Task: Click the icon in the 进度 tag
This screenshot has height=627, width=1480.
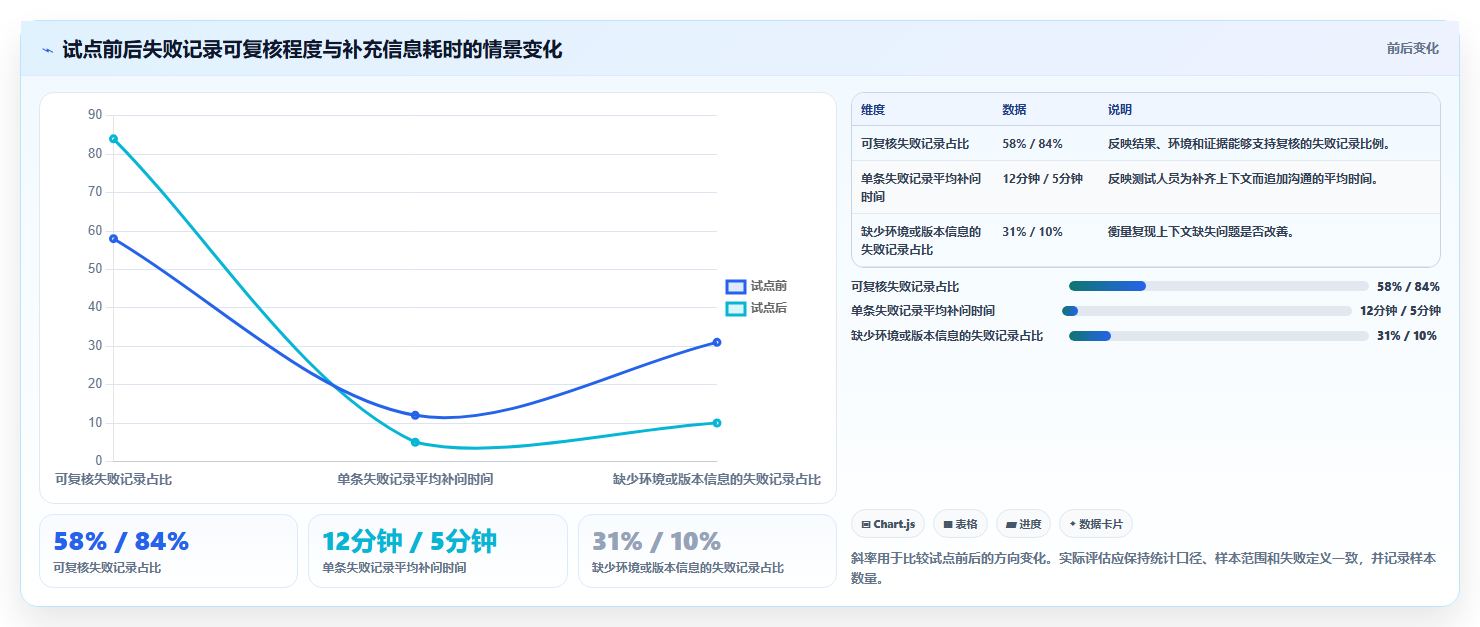Action: pos(1011,525)
